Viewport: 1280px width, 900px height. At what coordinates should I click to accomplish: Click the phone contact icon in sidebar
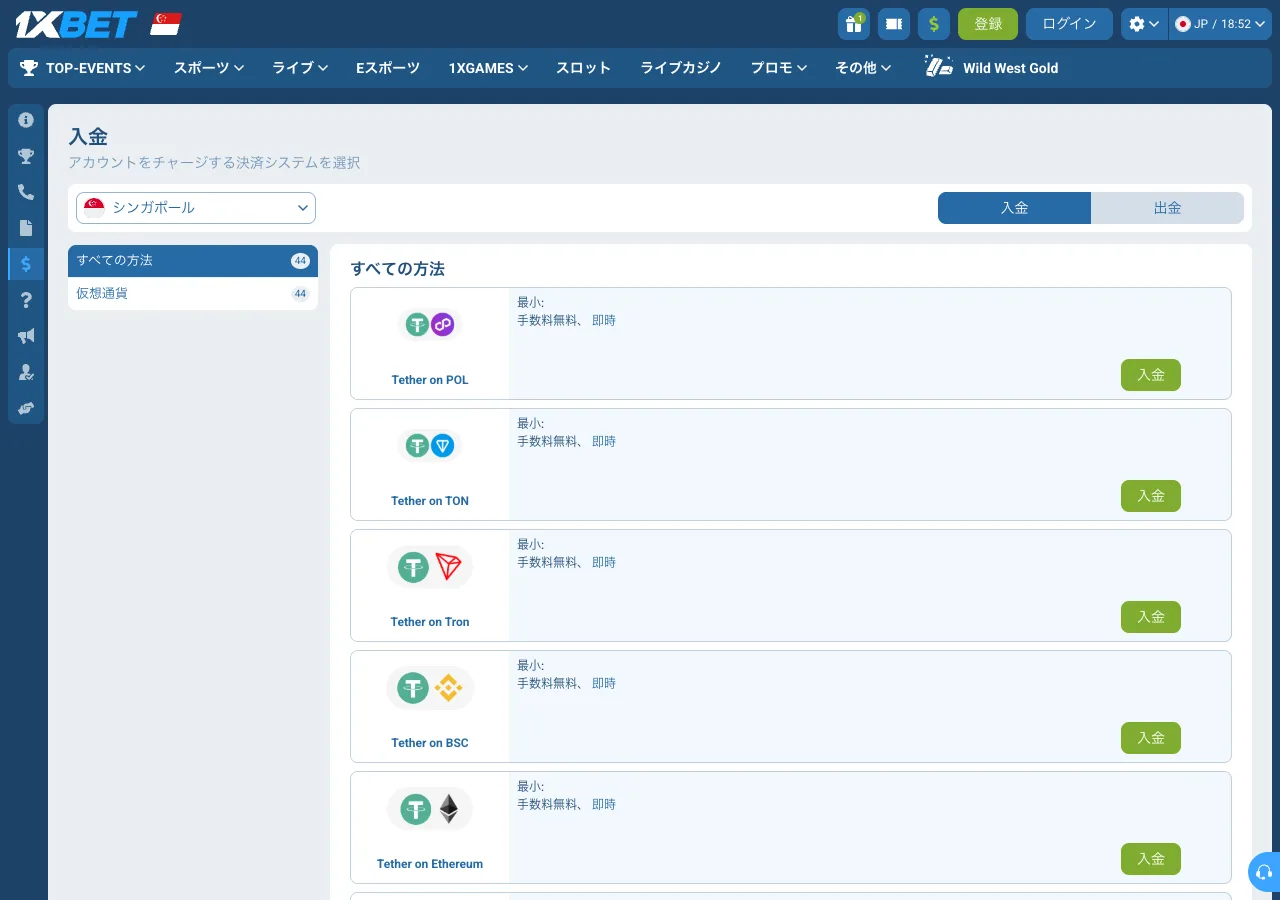pyautogui.click(x=26, y=192)
